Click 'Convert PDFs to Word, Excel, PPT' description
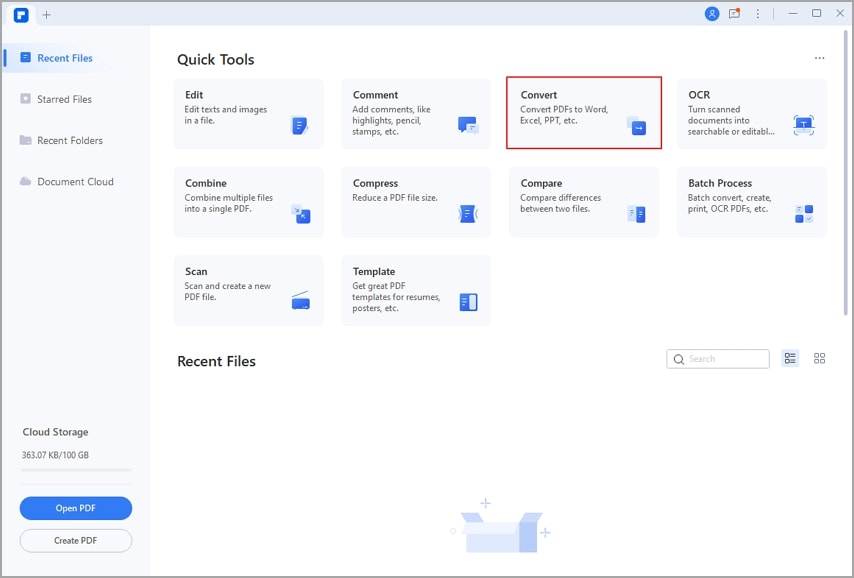This screenshot has height=578, width=854. [x=564, y=115]
